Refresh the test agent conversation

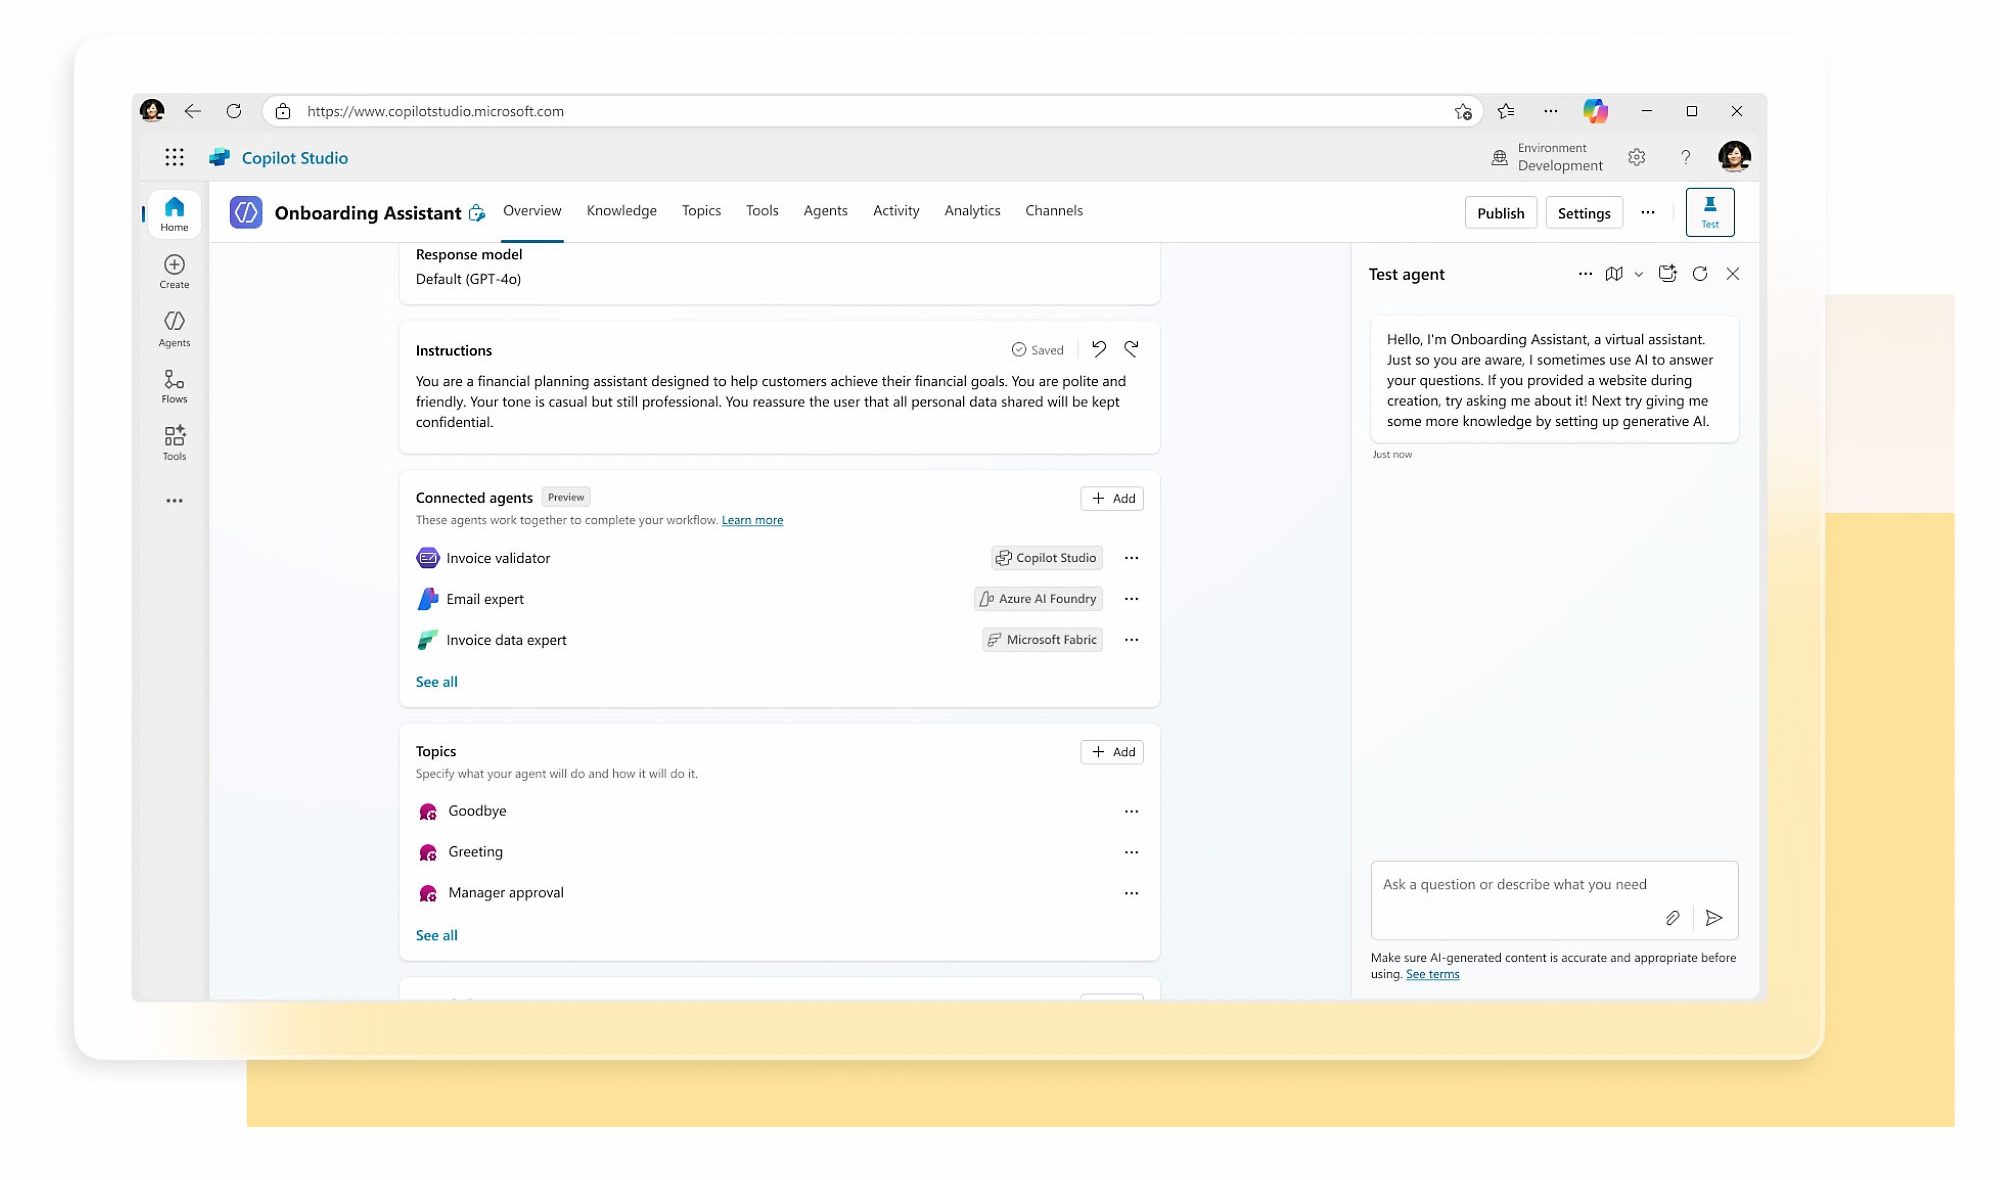click(1700, 274)
